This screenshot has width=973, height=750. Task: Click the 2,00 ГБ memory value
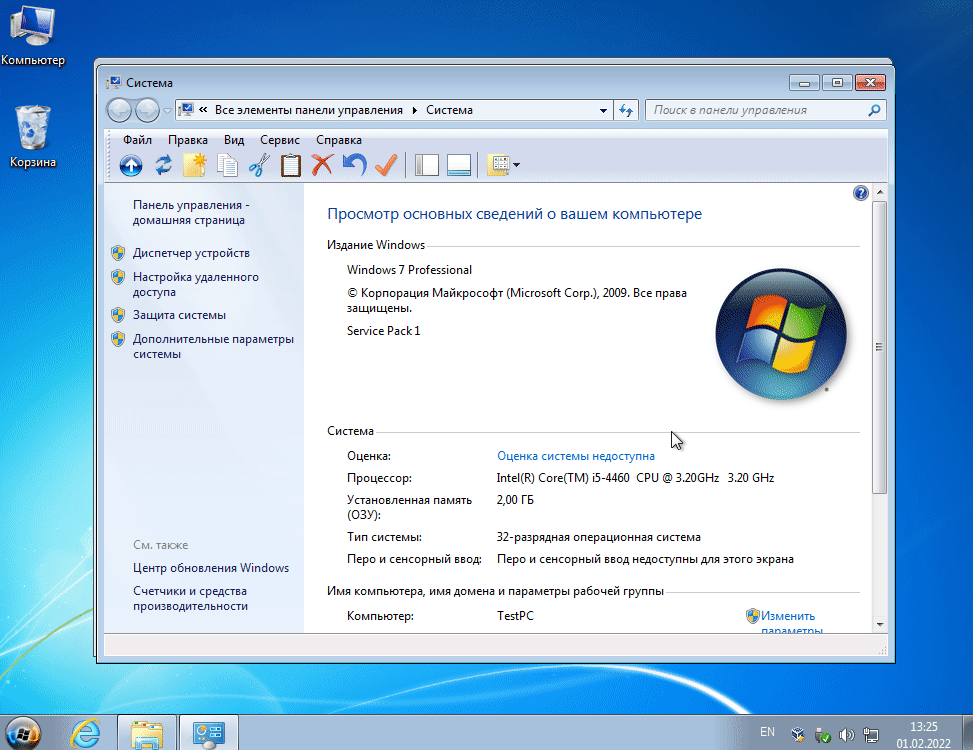(x=515, y=500)
